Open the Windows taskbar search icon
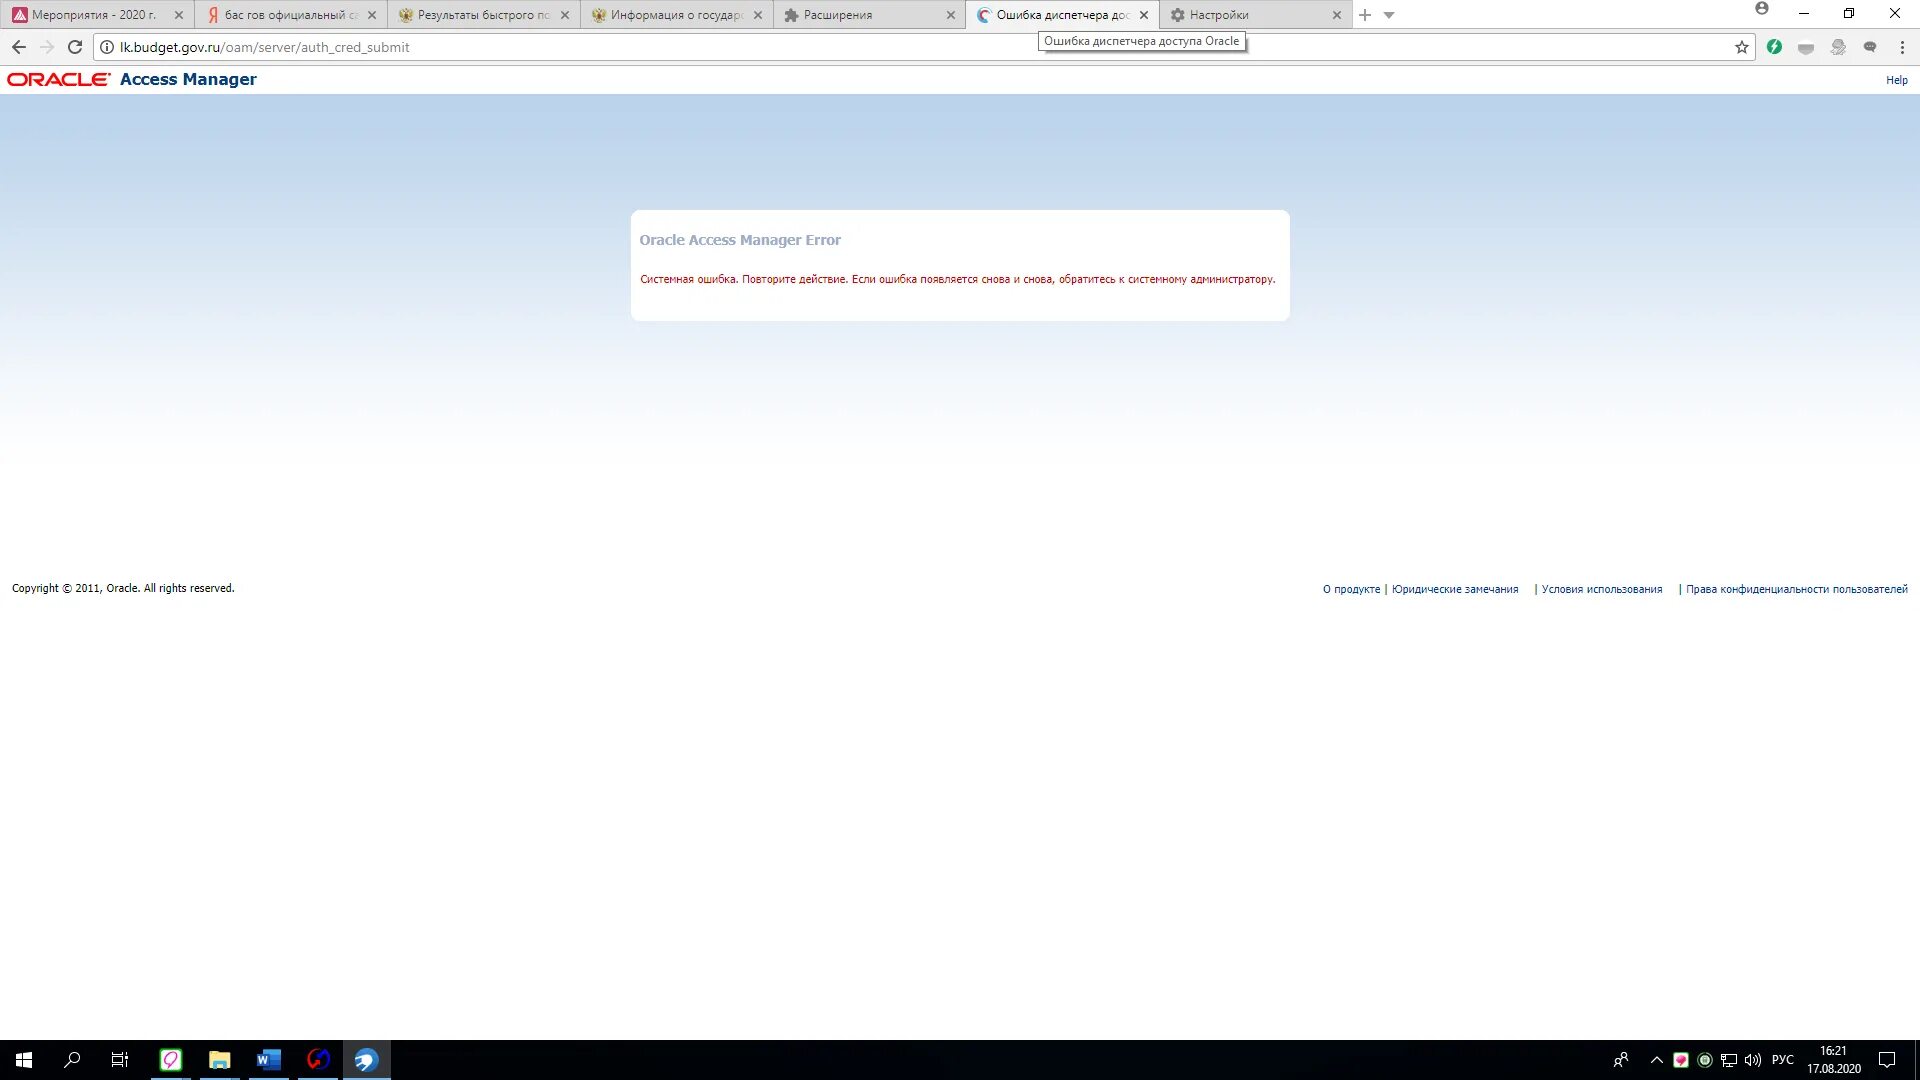The height and width of the screenshot is (1080, 1920). pyautogui.click(x=71, y=1059)
